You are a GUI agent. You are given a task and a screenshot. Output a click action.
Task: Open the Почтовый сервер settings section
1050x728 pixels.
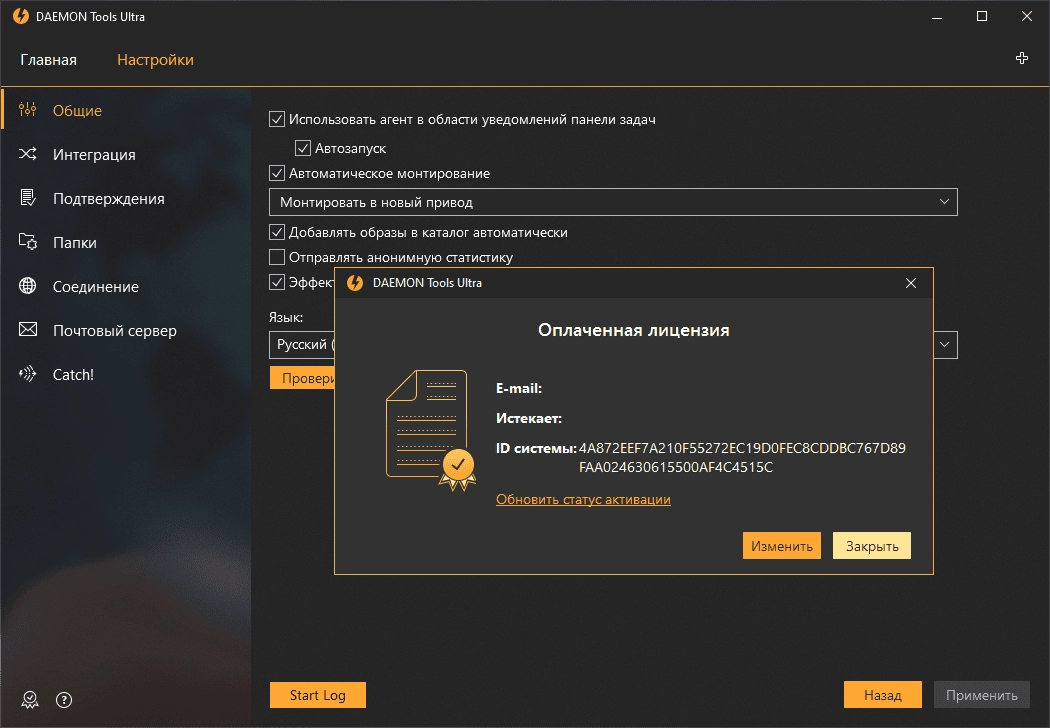(126, 330)
